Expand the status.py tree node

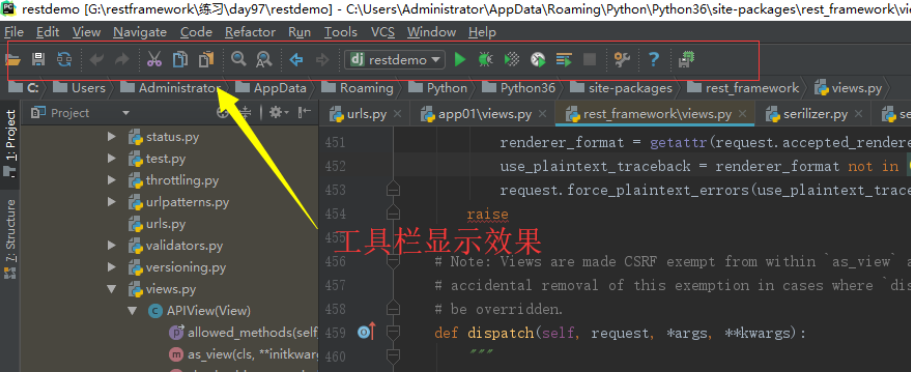point(112,137)
